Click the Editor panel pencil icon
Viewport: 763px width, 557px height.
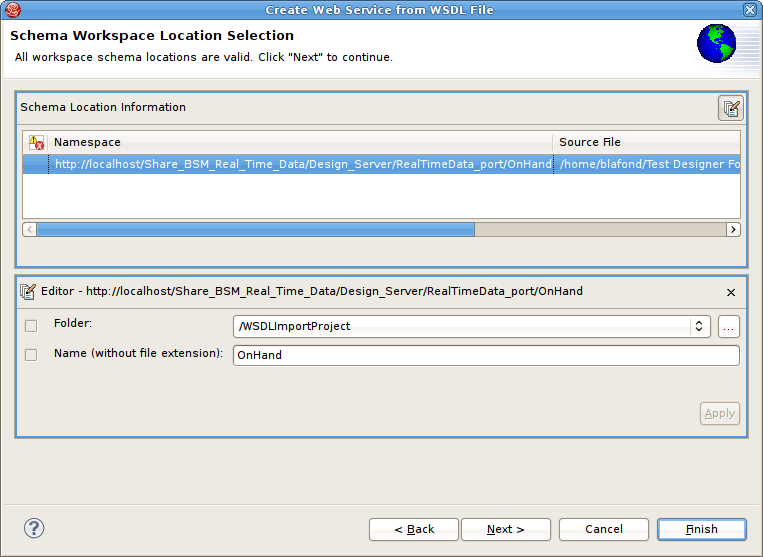(28, 291)
